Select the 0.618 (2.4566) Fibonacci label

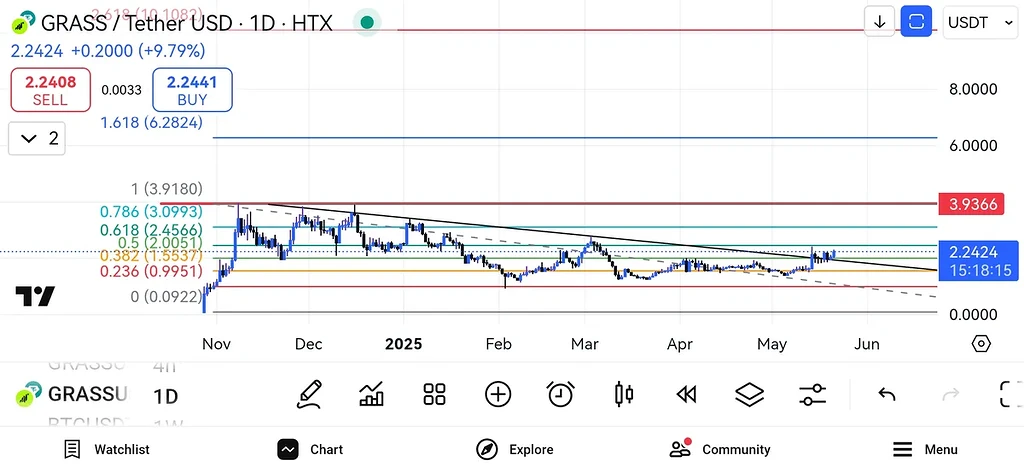(151, 230)
